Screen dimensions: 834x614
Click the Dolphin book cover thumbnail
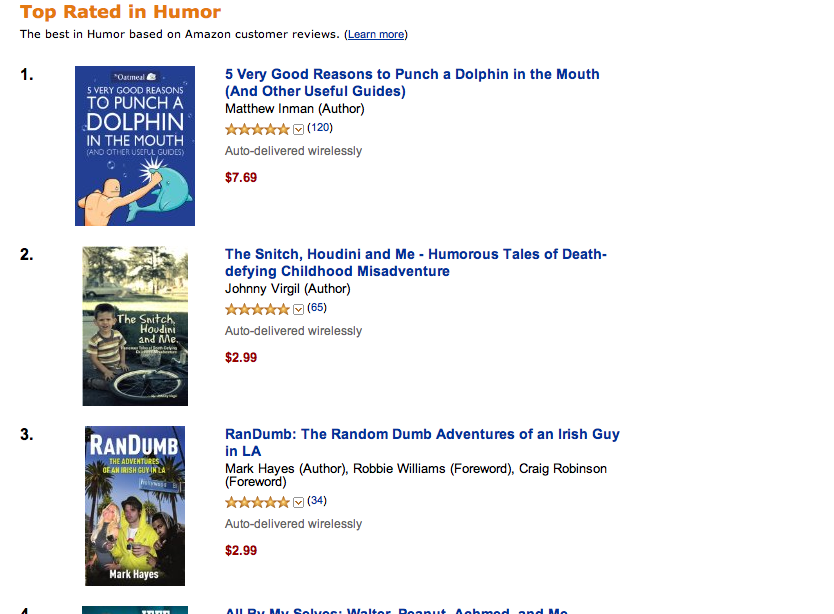point(135,146)
